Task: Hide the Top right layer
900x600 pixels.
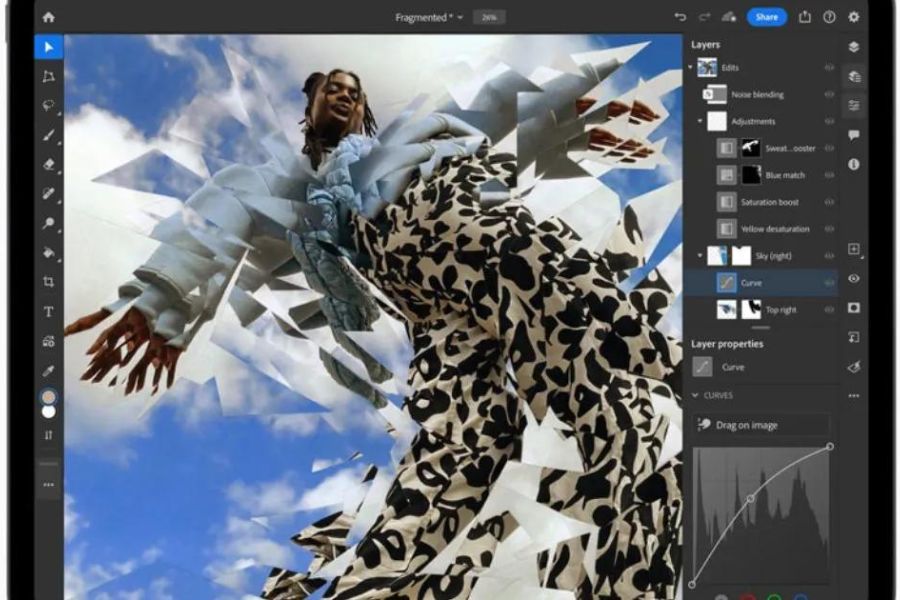Action: pyautogui.click(x=829, y=309)
